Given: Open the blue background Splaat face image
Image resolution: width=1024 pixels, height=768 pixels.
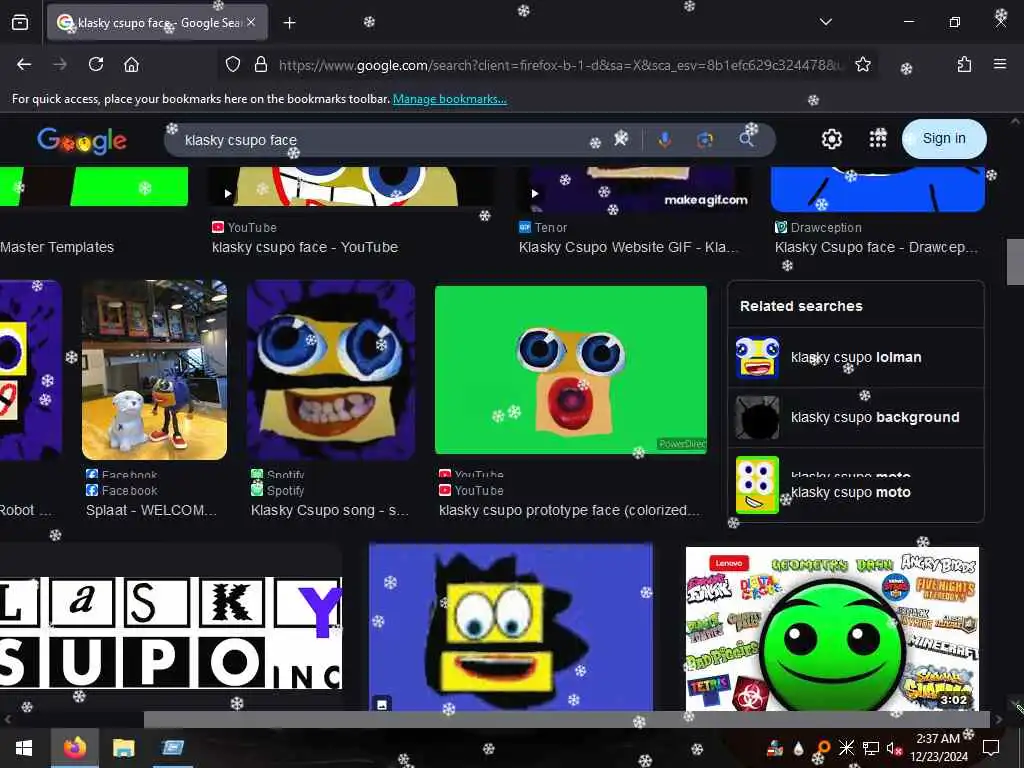Looking at the screenshot, I should click(511, 627).
